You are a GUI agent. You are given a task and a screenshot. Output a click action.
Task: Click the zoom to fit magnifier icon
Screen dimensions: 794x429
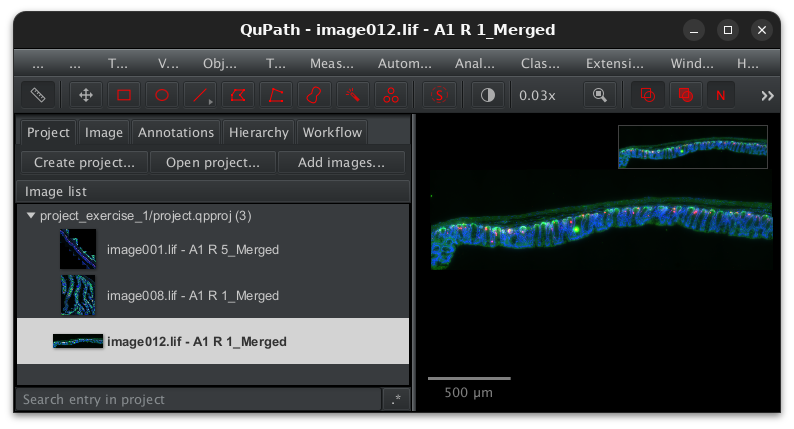[x=600, y=96]
